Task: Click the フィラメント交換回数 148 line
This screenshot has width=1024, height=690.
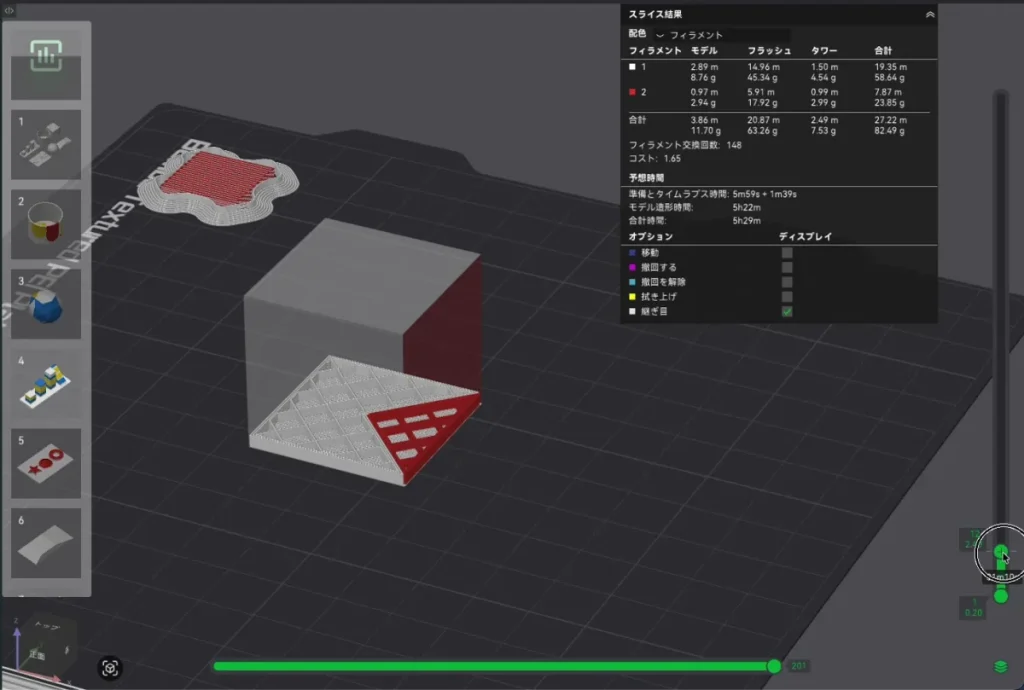Action: [x=685, y=145]
